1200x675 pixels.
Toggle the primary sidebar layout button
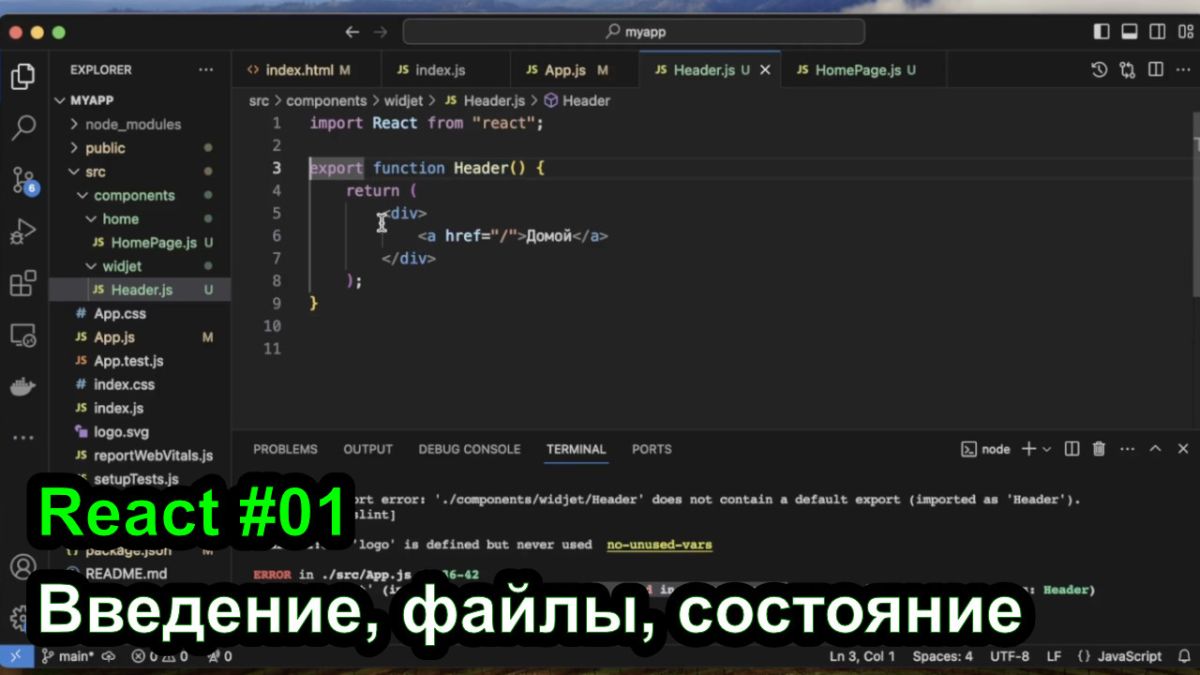(1102, 32)
